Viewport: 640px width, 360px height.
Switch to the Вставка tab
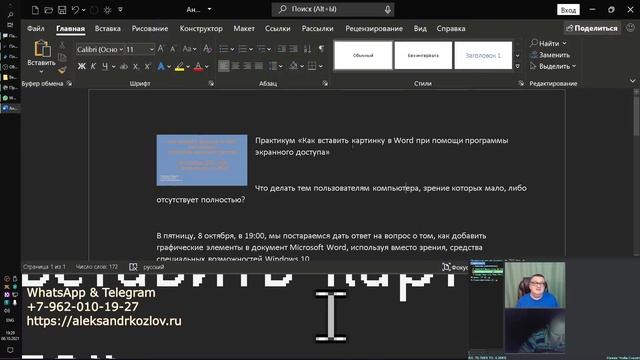coord(107,29)
